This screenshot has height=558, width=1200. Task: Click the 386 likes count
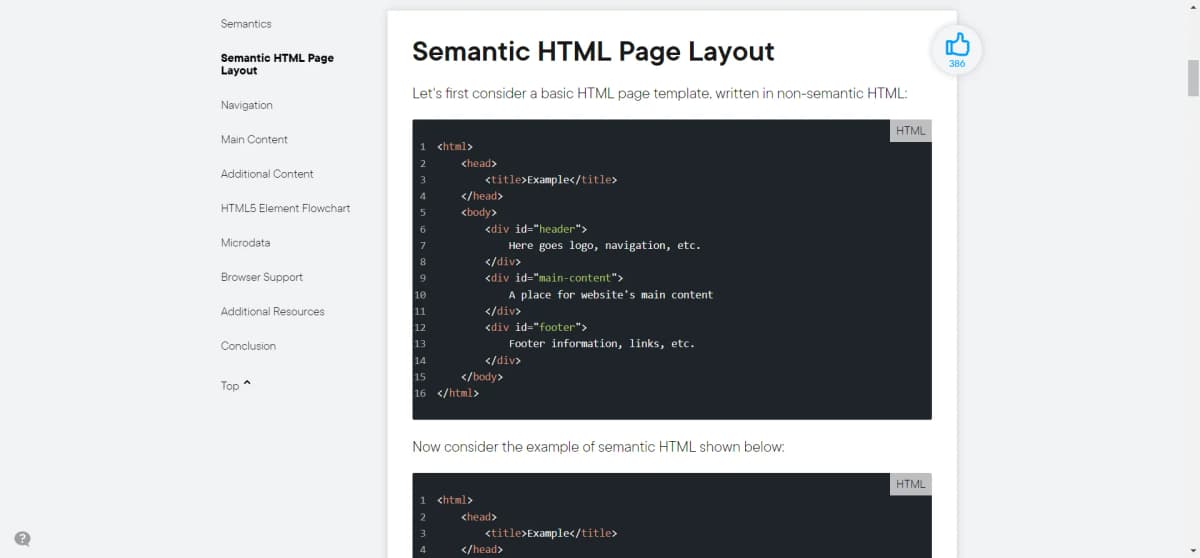[957, 64]
